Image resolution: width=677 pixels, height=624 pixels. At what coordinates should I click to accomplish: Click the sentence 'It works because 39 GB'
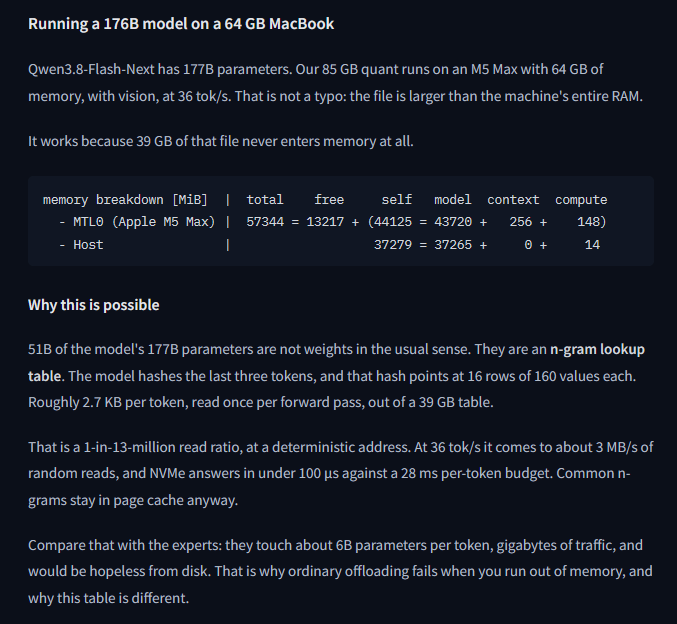pyautogui.click(x=221, y=141)
